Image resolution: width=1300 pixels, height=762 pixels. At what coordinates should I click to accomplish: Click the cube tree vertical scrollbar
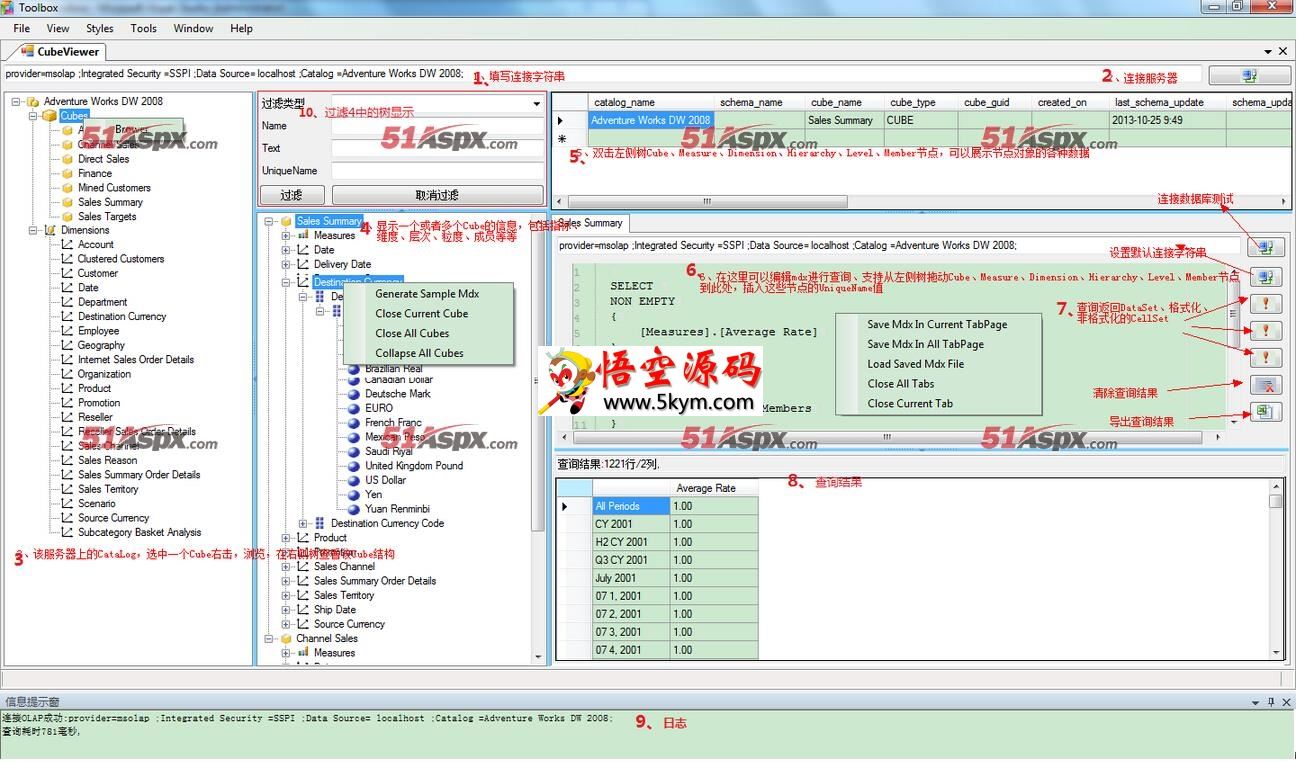pyautogui.click(x=538, y=437)
